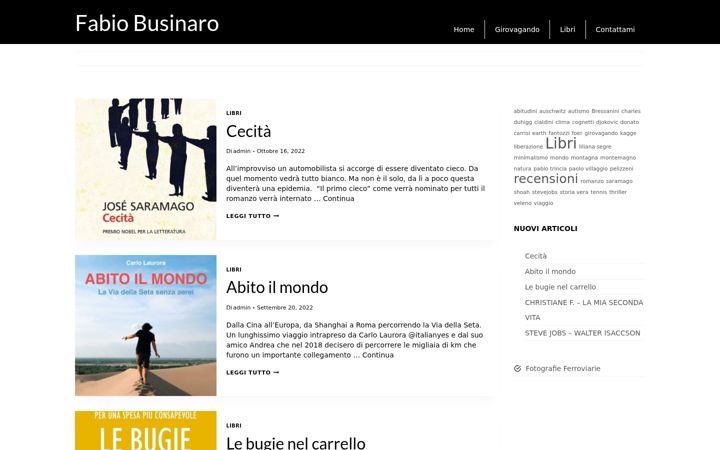Viewport: 720px width, 450px height.
Task: Select the natura tag
Action: point(523,169)
